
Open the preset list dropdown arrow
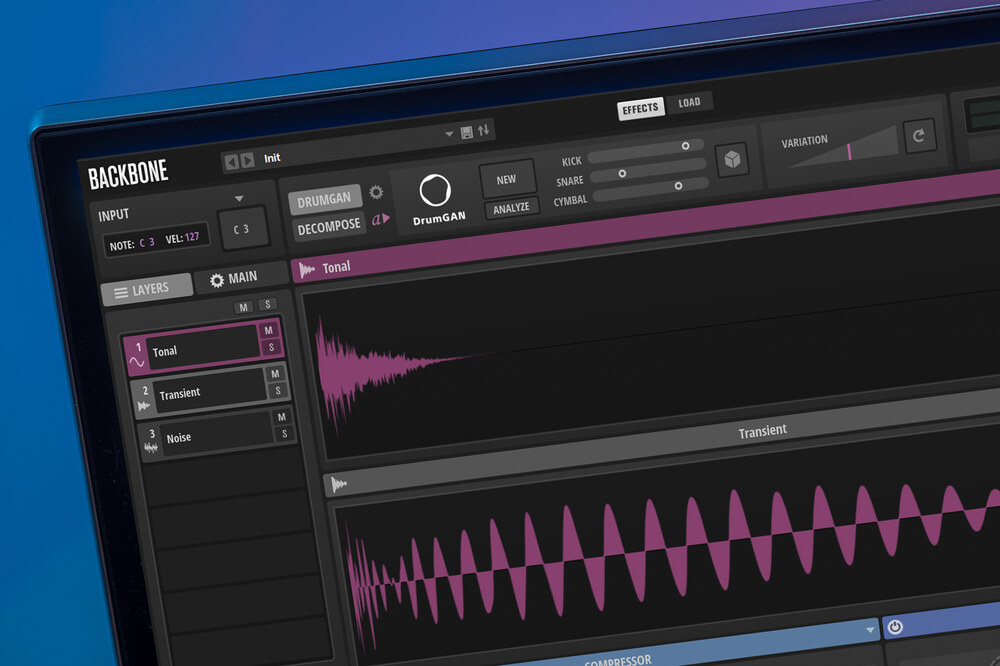click(449, 134)
